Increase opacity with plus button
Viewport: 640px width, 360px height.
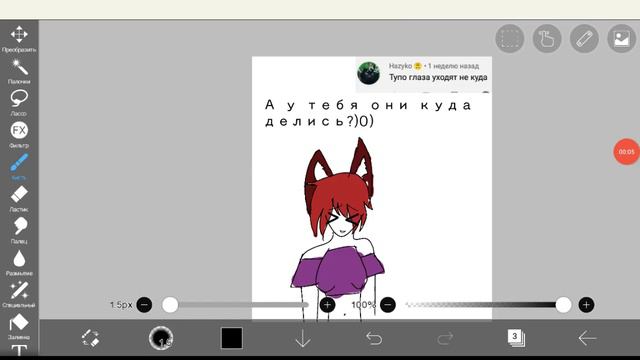(x=586, y=305)
